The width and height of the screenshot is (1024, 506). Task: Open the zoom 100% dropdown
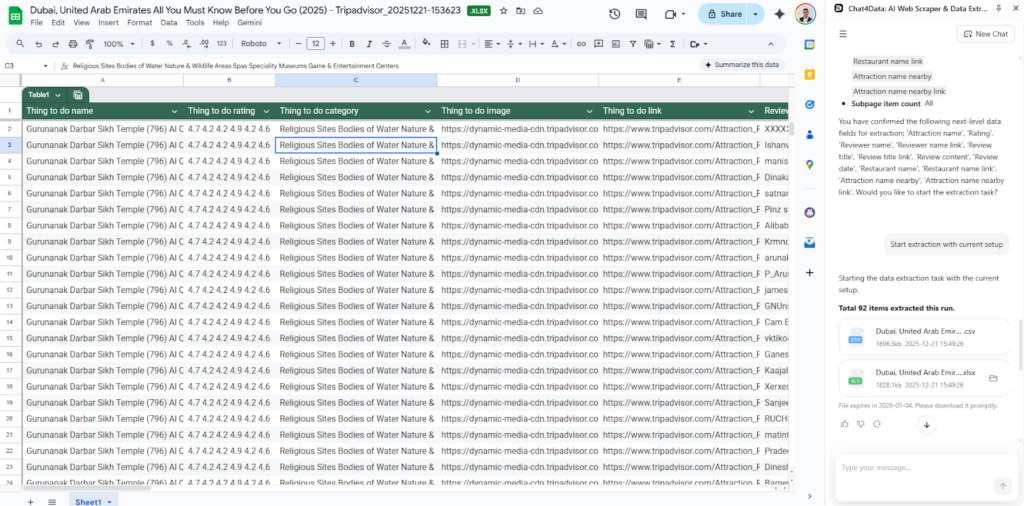(x=119, y=44)
